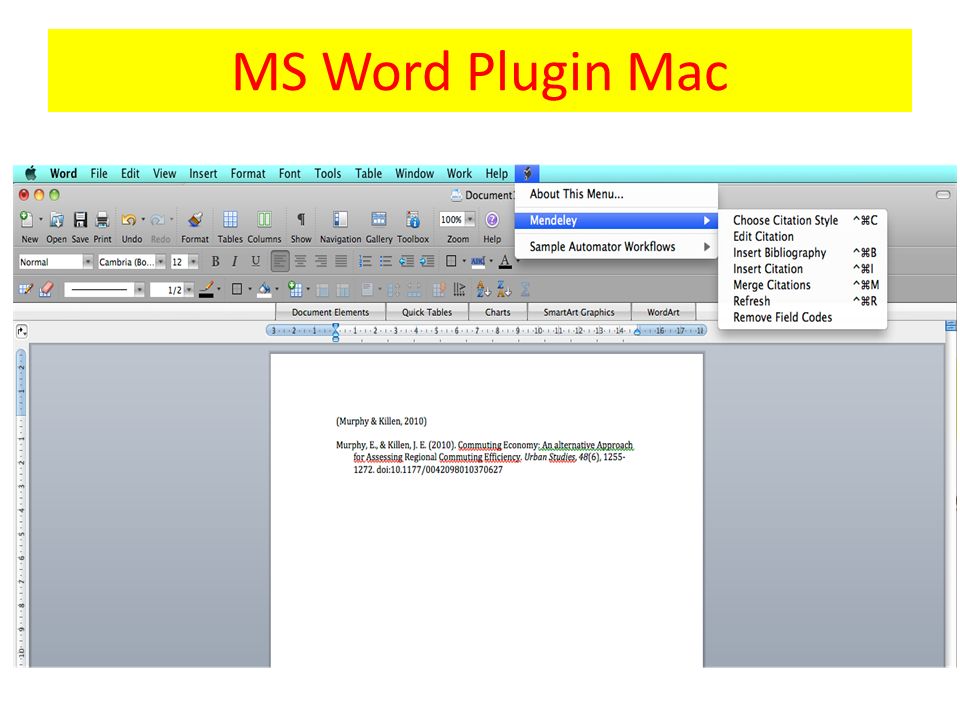The height and width of the screenshot is (720, 960).
Task: Click the numbered list icon
Action: click(365, 261)
